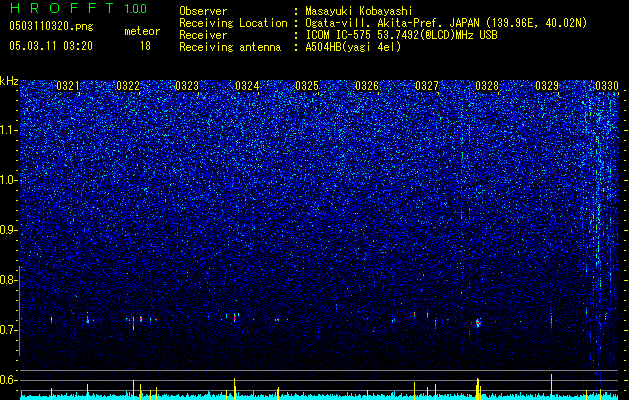Click the "meteor" label
The width and height of the screenshot is (629, 400).
pyautogui.click(x=142, y=31)
